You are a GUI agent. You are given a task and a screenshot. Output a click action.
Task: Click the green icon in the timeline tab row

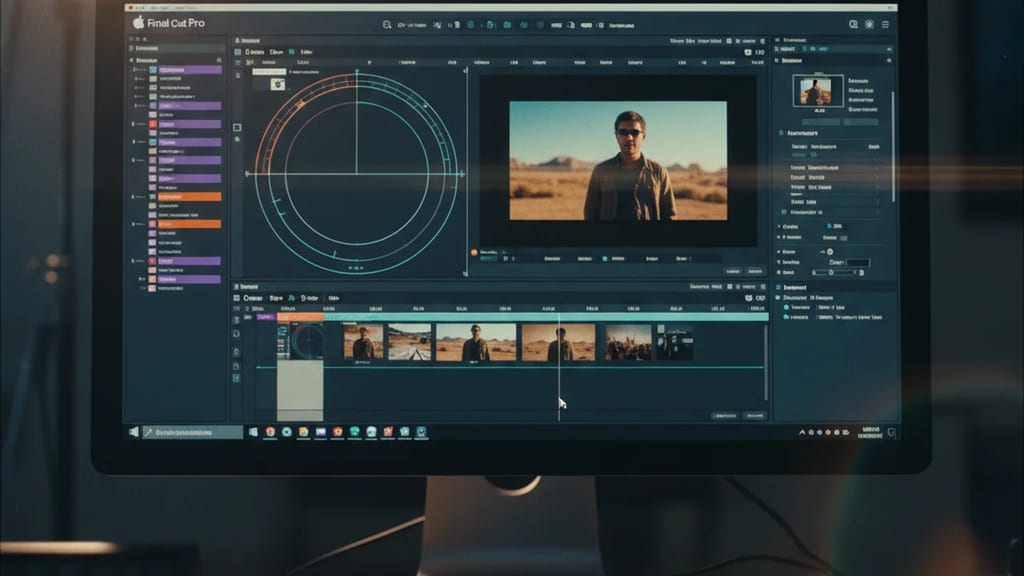click(292, 298)
